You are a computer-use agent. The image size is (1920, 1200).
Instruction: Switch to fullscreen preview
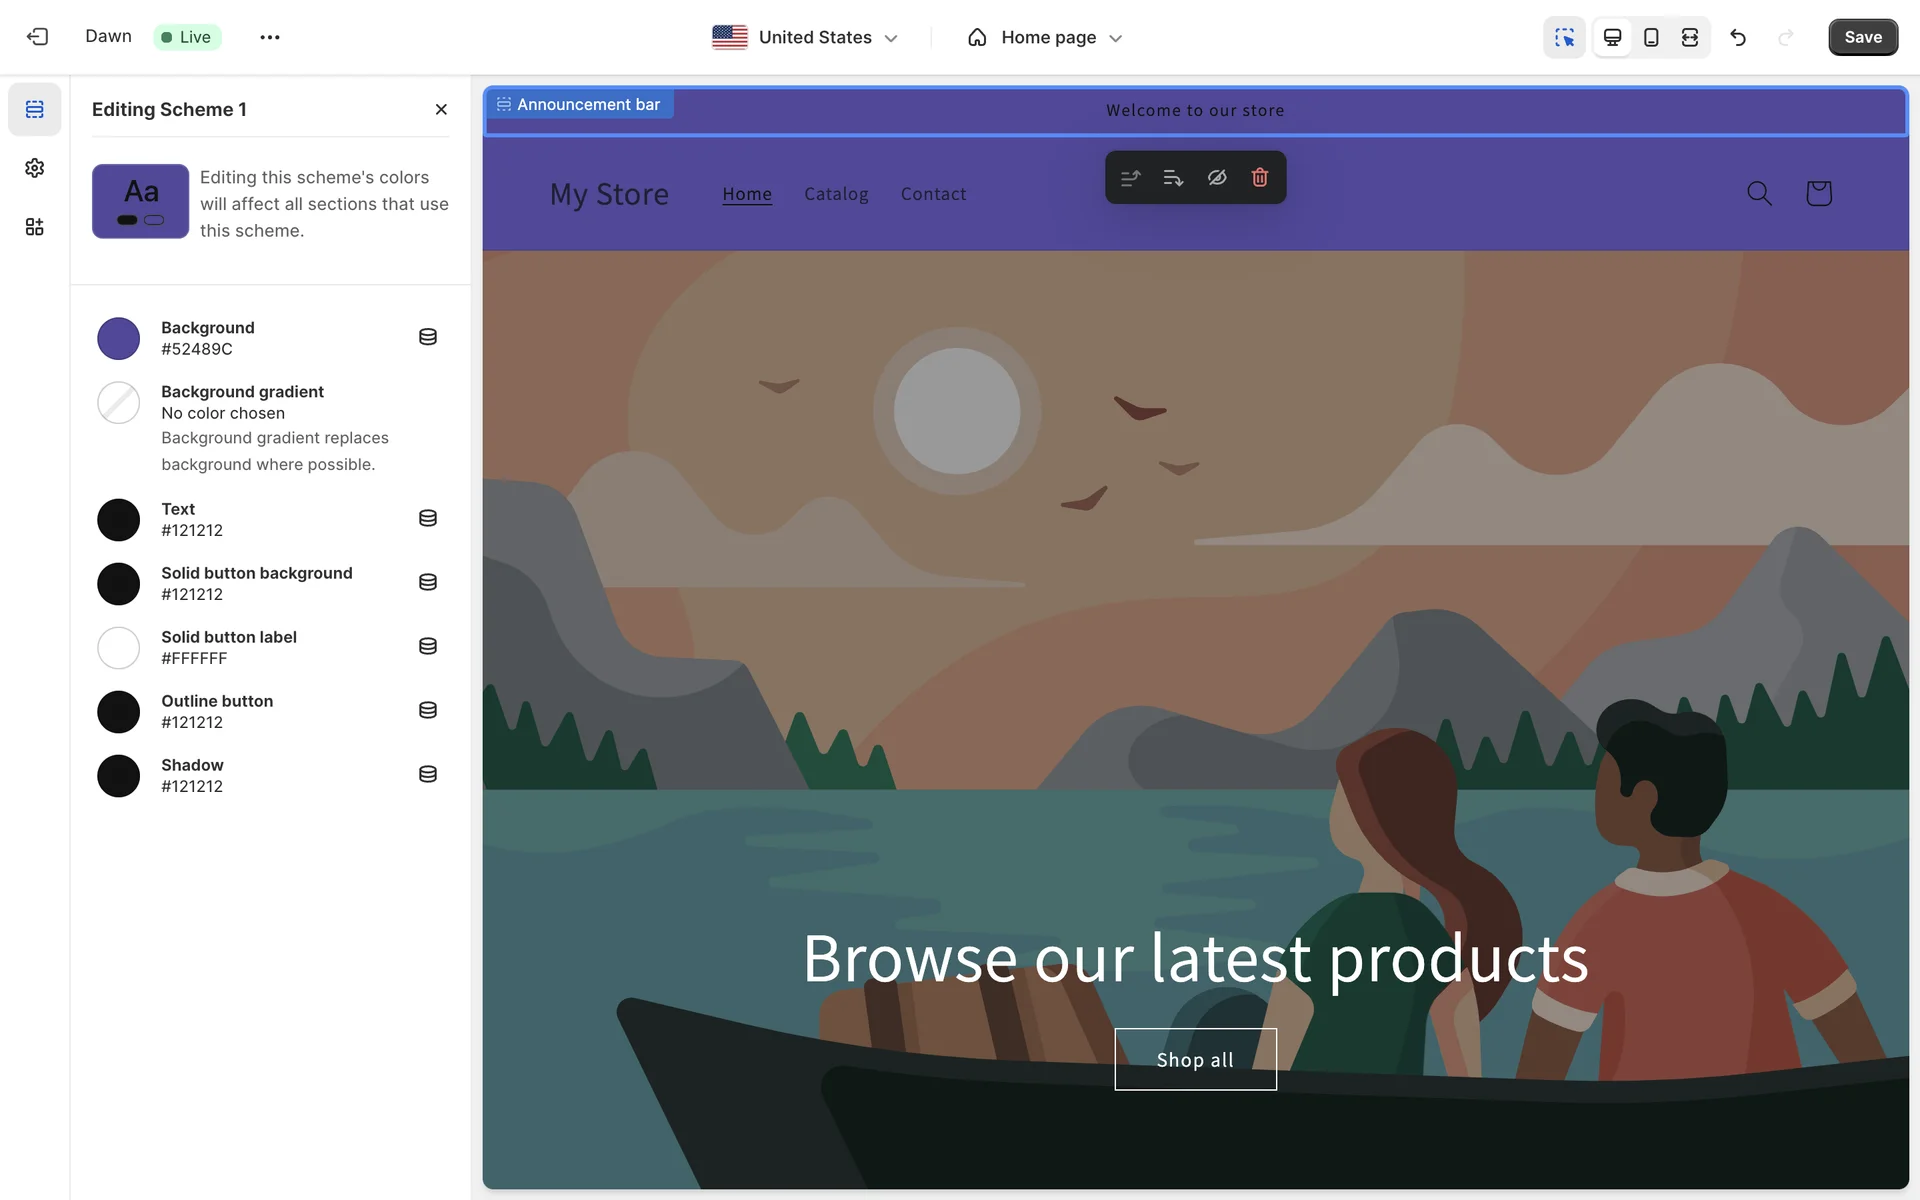(1690, 37)
